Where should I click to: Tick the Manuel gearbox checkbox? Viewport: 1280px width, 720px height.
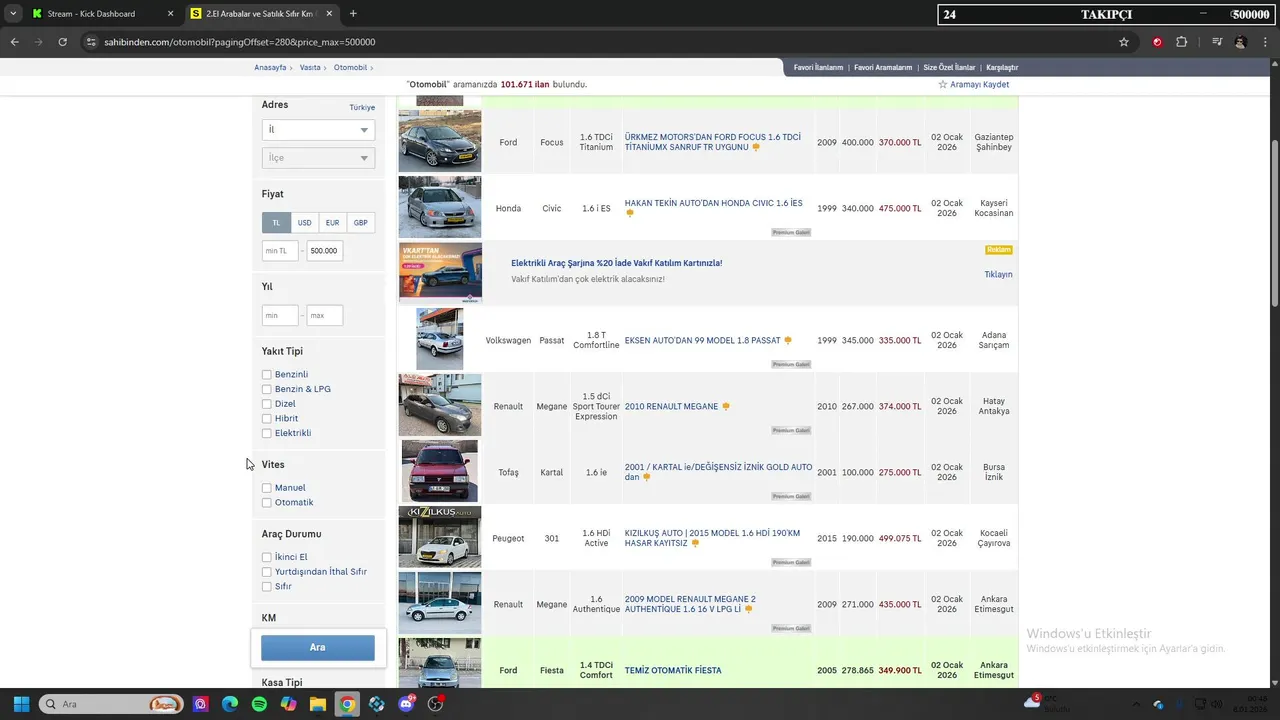click(267, 488)
